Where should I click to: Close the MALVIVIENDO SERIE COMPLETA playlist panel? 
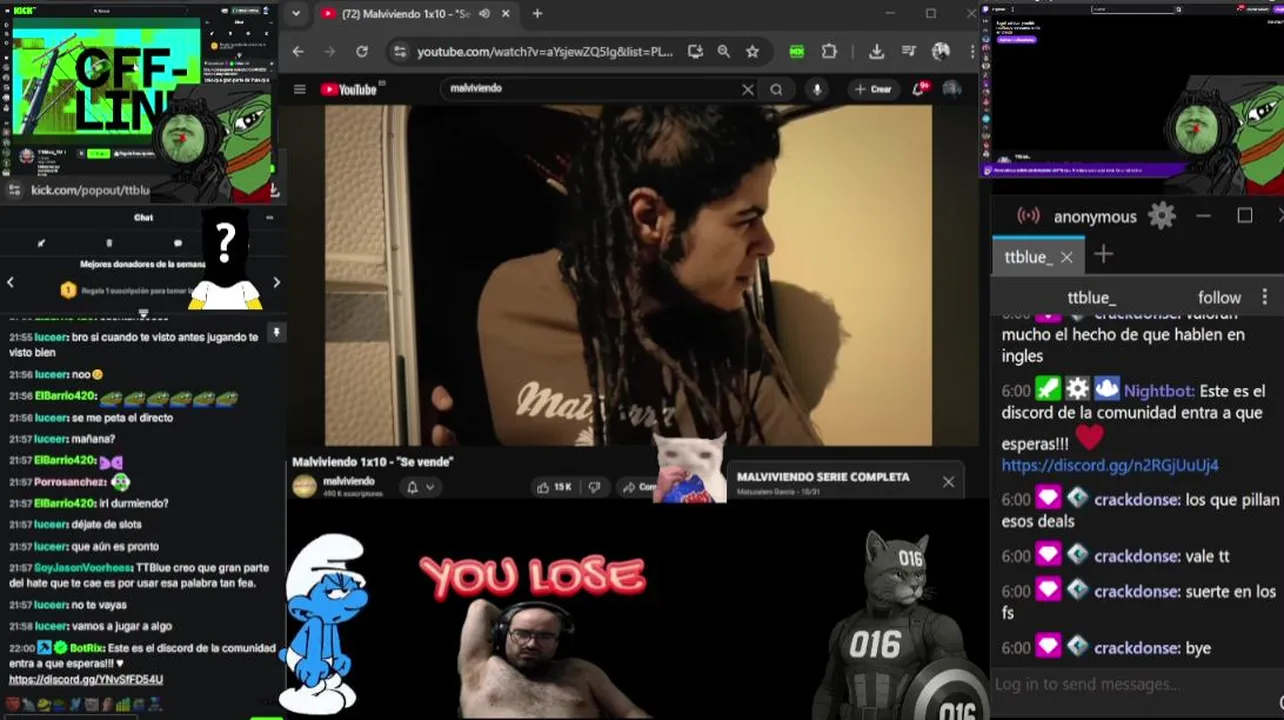pyautogui.click(x=948, y=482)
